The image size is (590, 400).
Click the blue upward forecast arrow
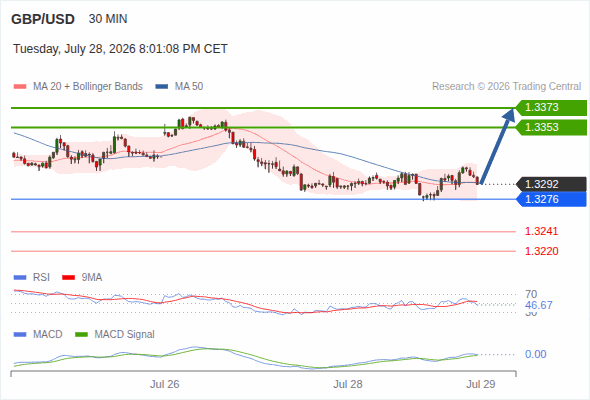coord(497,146)
